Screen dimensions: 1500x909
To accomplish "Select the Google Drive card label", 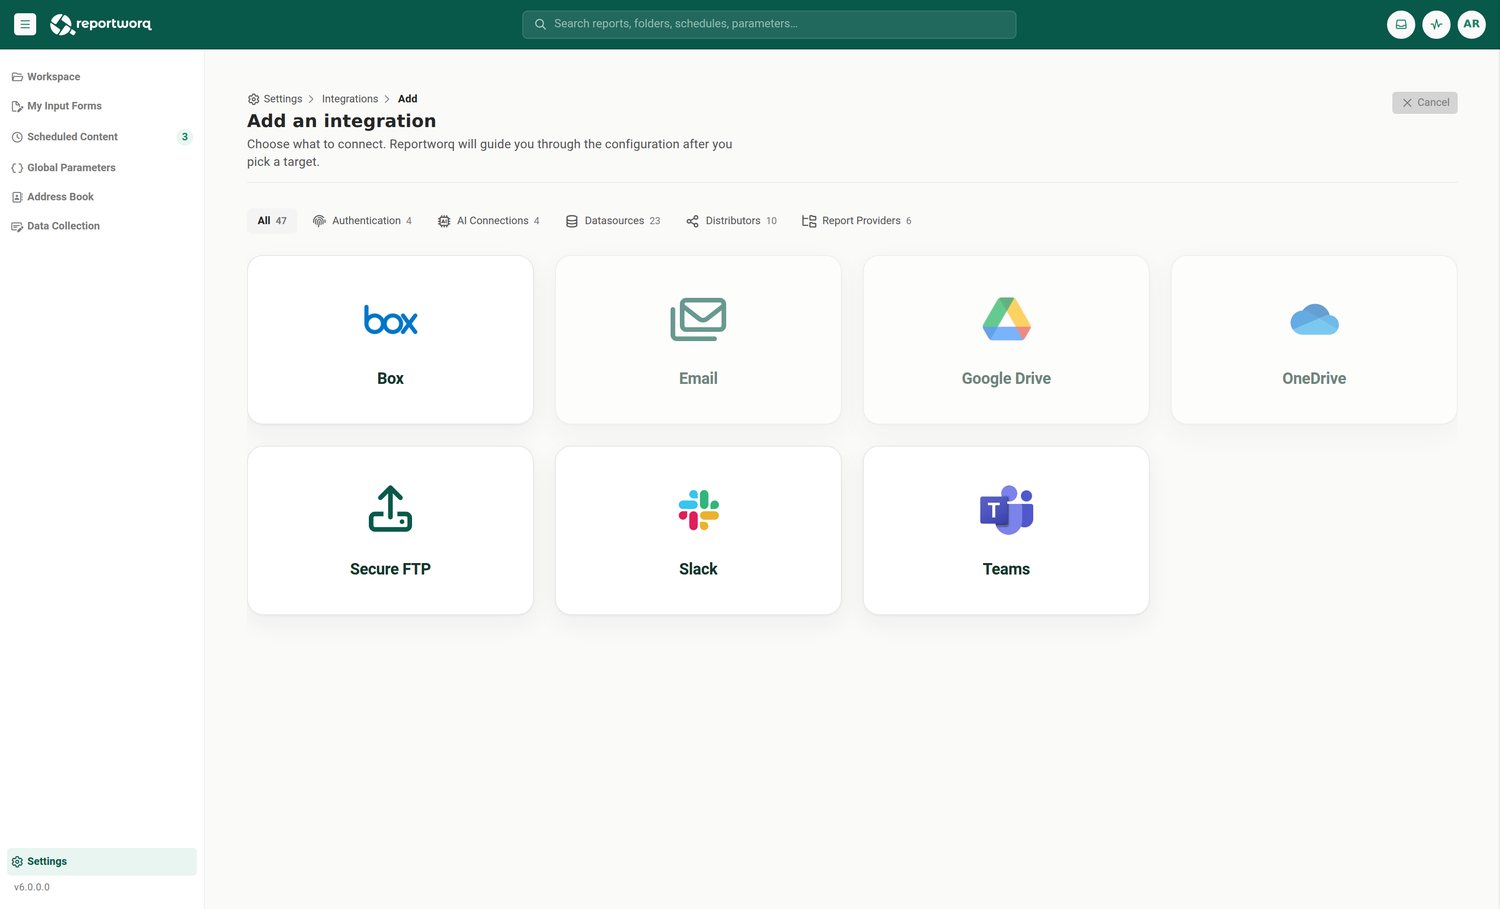I will 1006,379.
